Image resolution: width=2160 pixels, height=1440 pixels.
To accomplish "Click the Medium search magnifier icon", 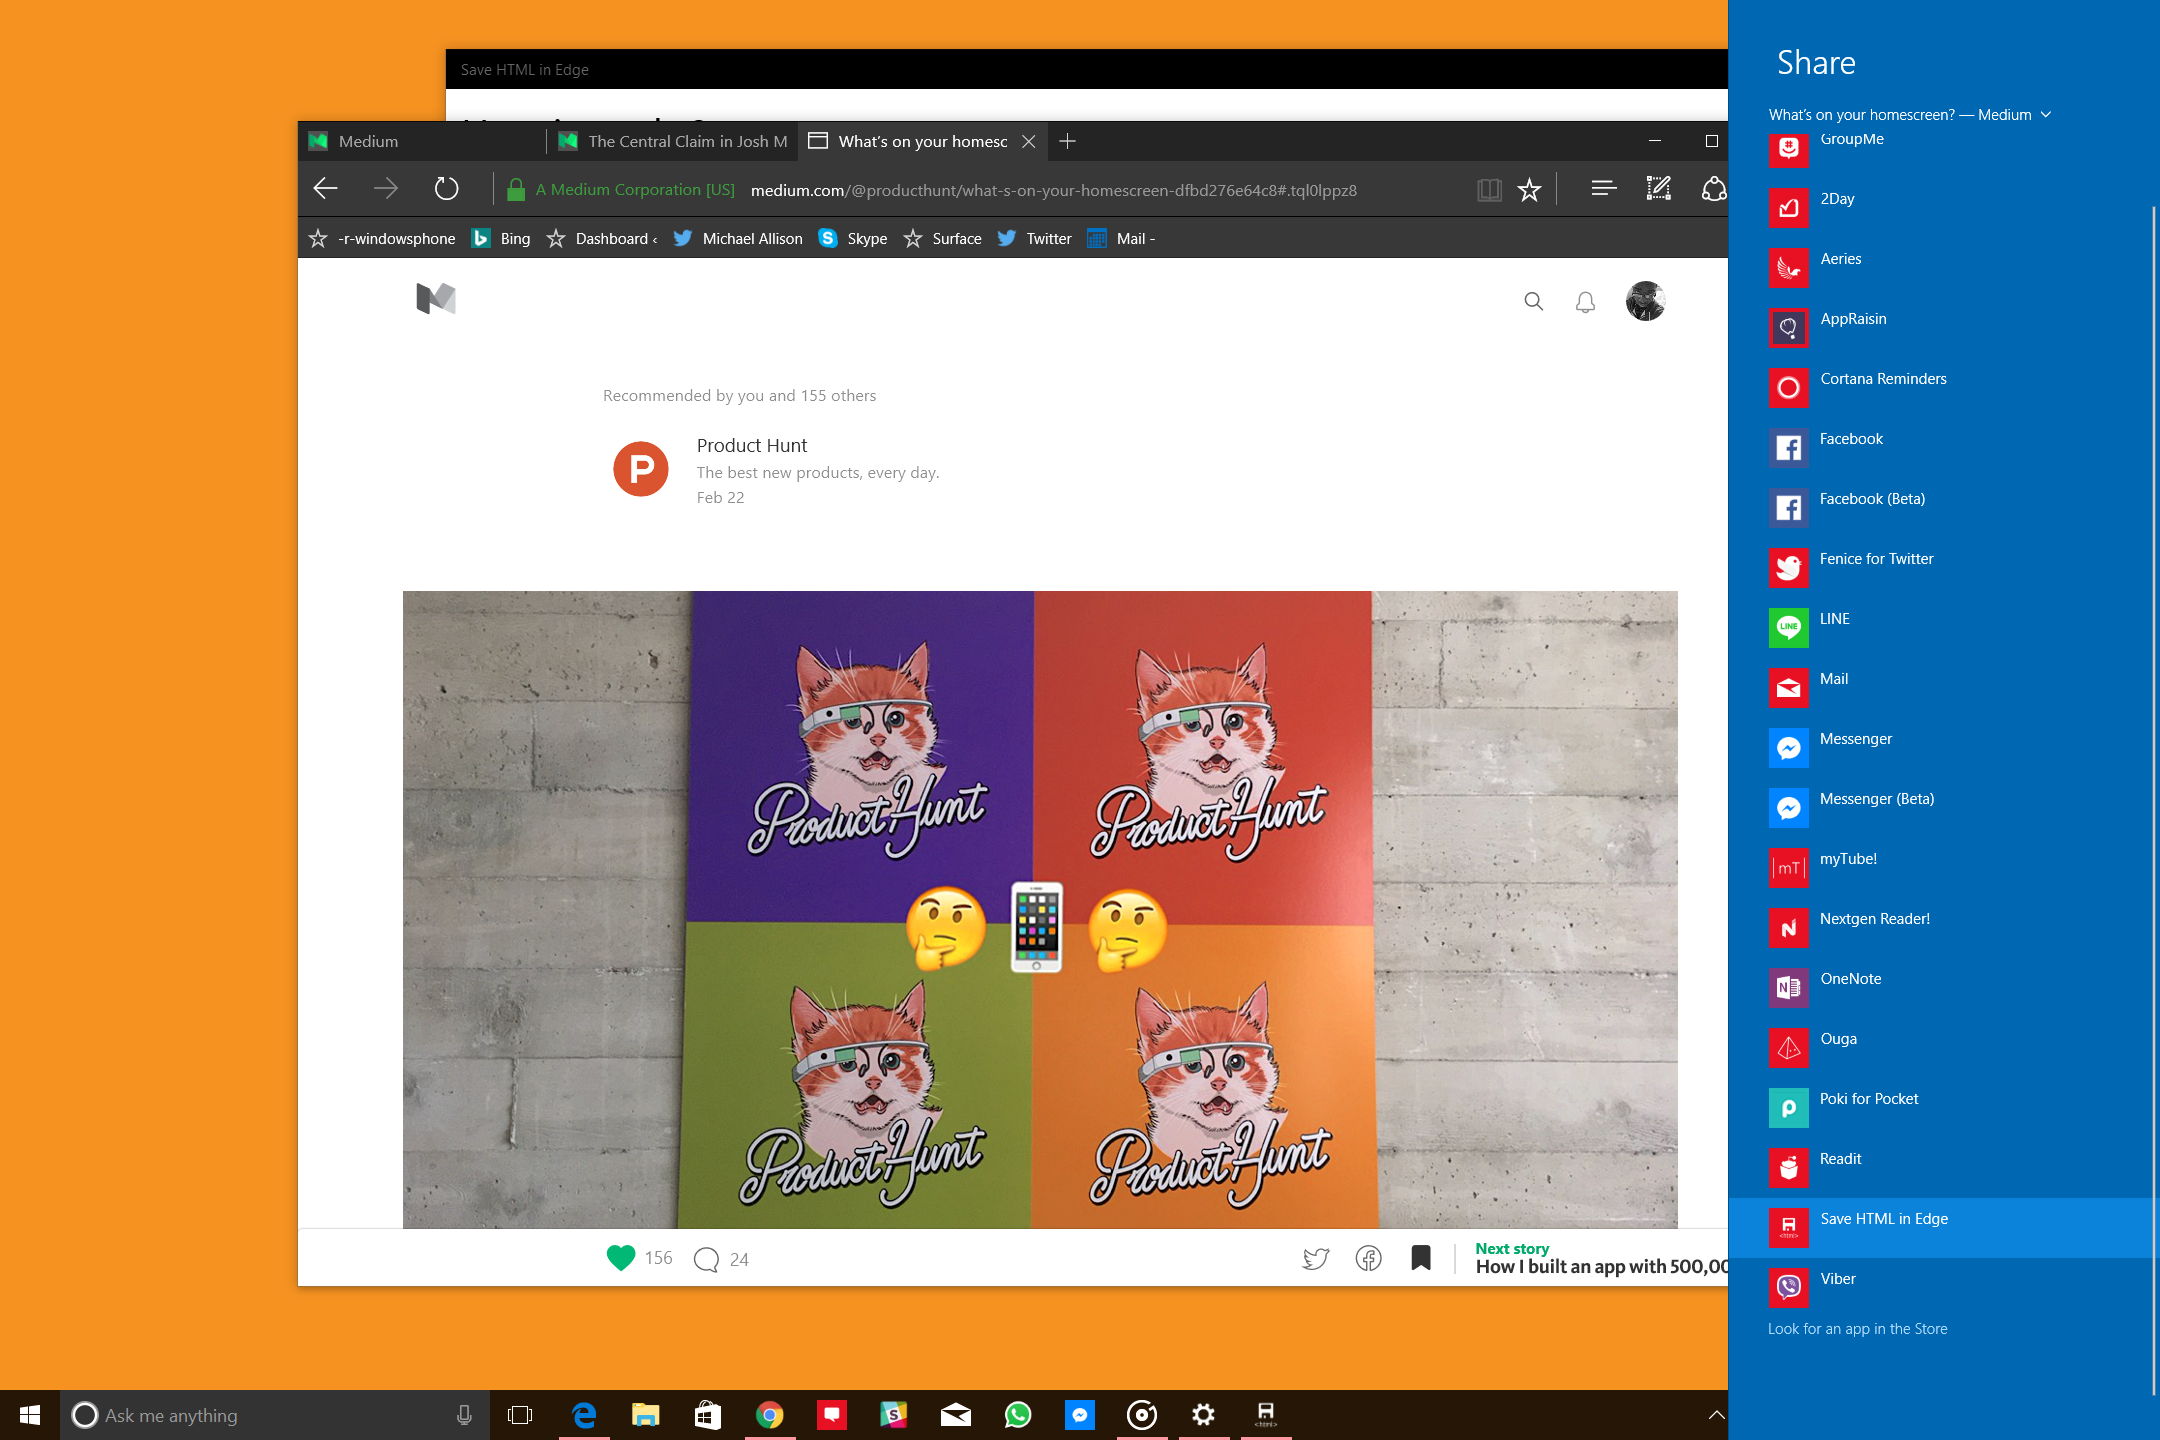I will (1533, 301).
